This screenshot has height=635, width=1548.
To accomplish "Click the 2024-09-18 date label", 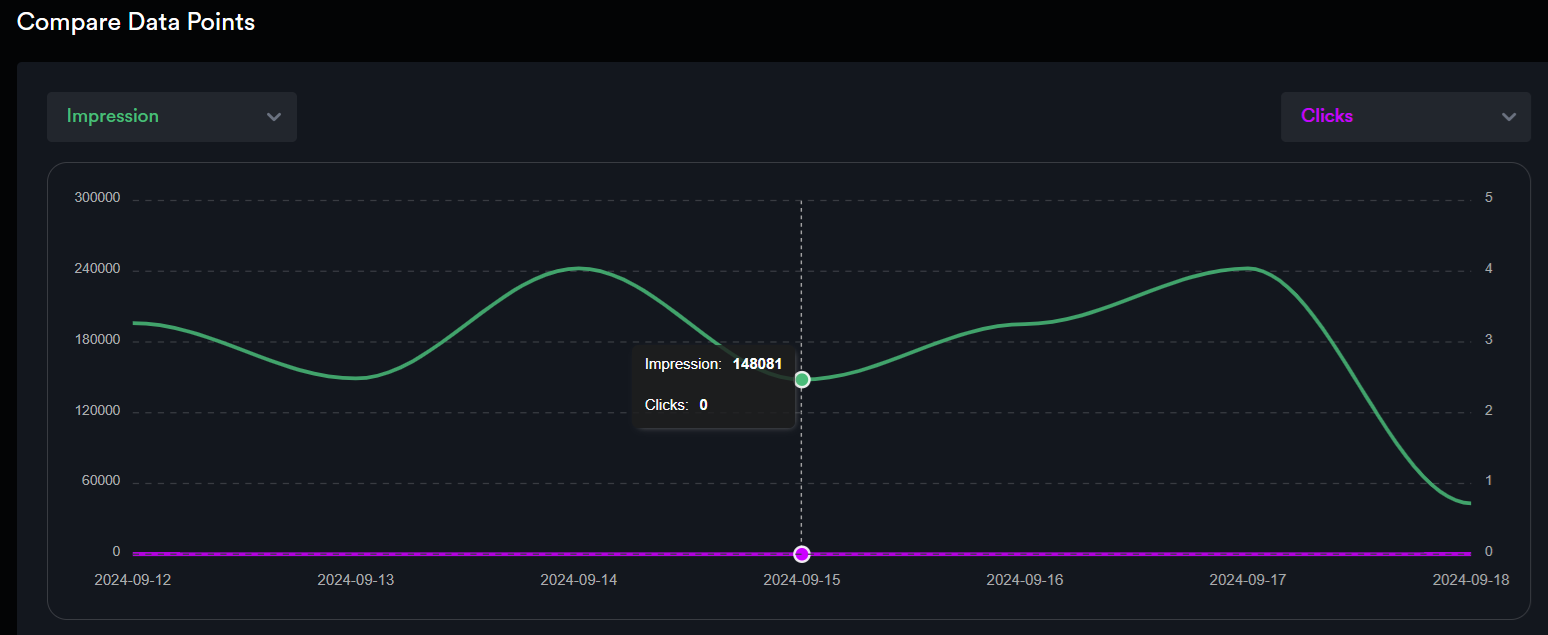I will (x=1470, y=580).
